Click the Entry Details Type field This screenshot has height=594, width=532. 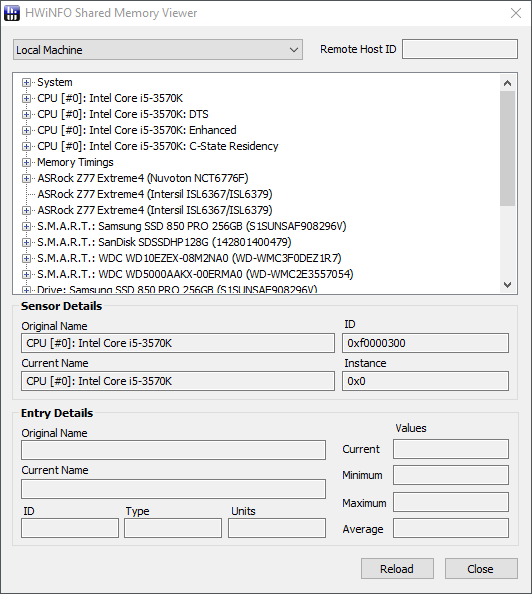pos(173,528)
